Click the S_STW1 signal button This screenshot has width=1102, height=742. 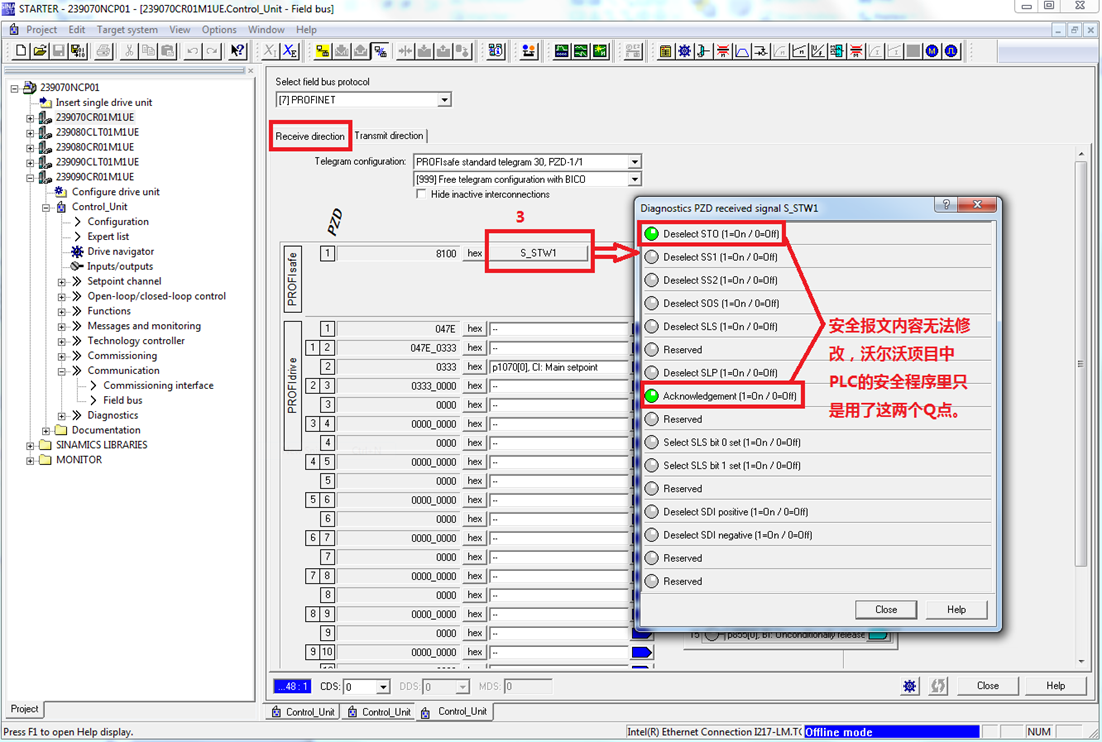coord(538,253)
